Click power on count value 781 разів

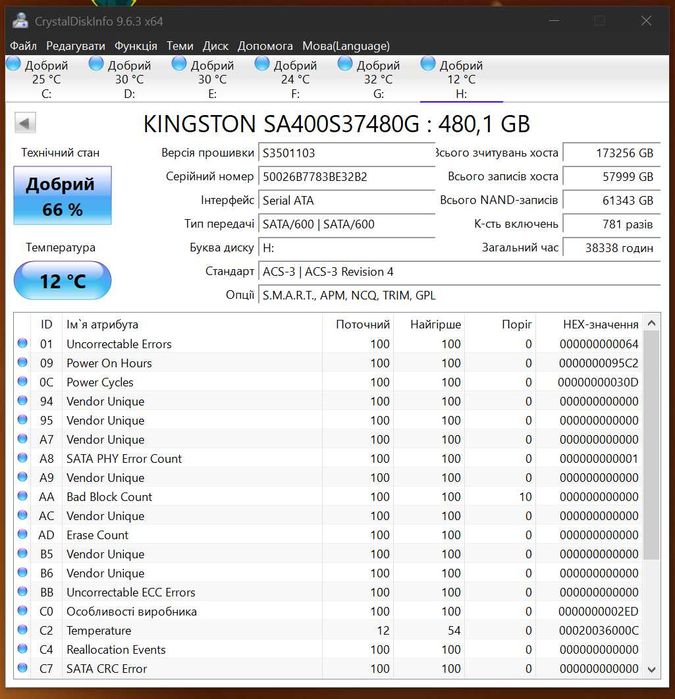click(x=612, y=224)
